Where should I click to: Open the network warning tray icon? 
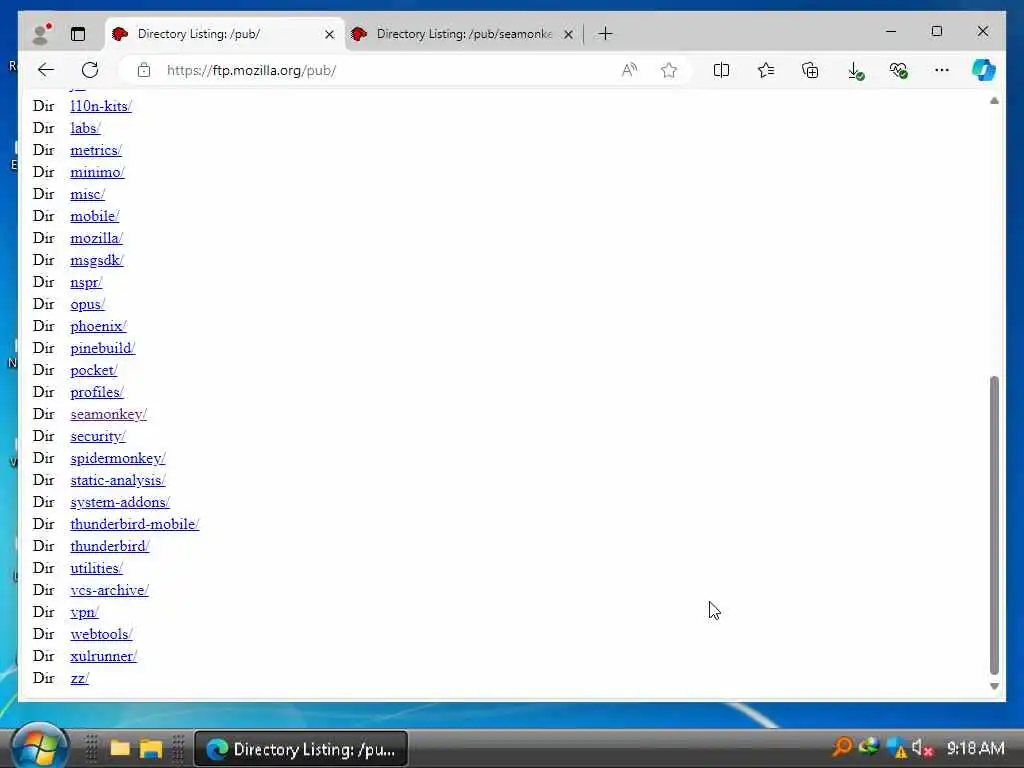896,748
